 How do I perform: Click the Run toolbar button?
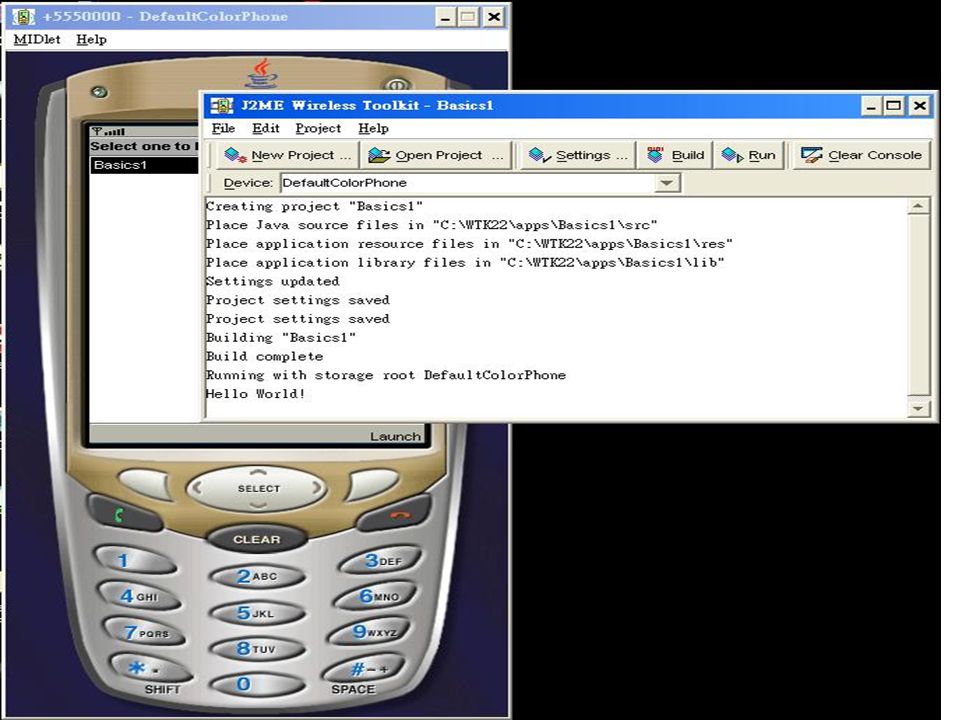tap(749, 156)
